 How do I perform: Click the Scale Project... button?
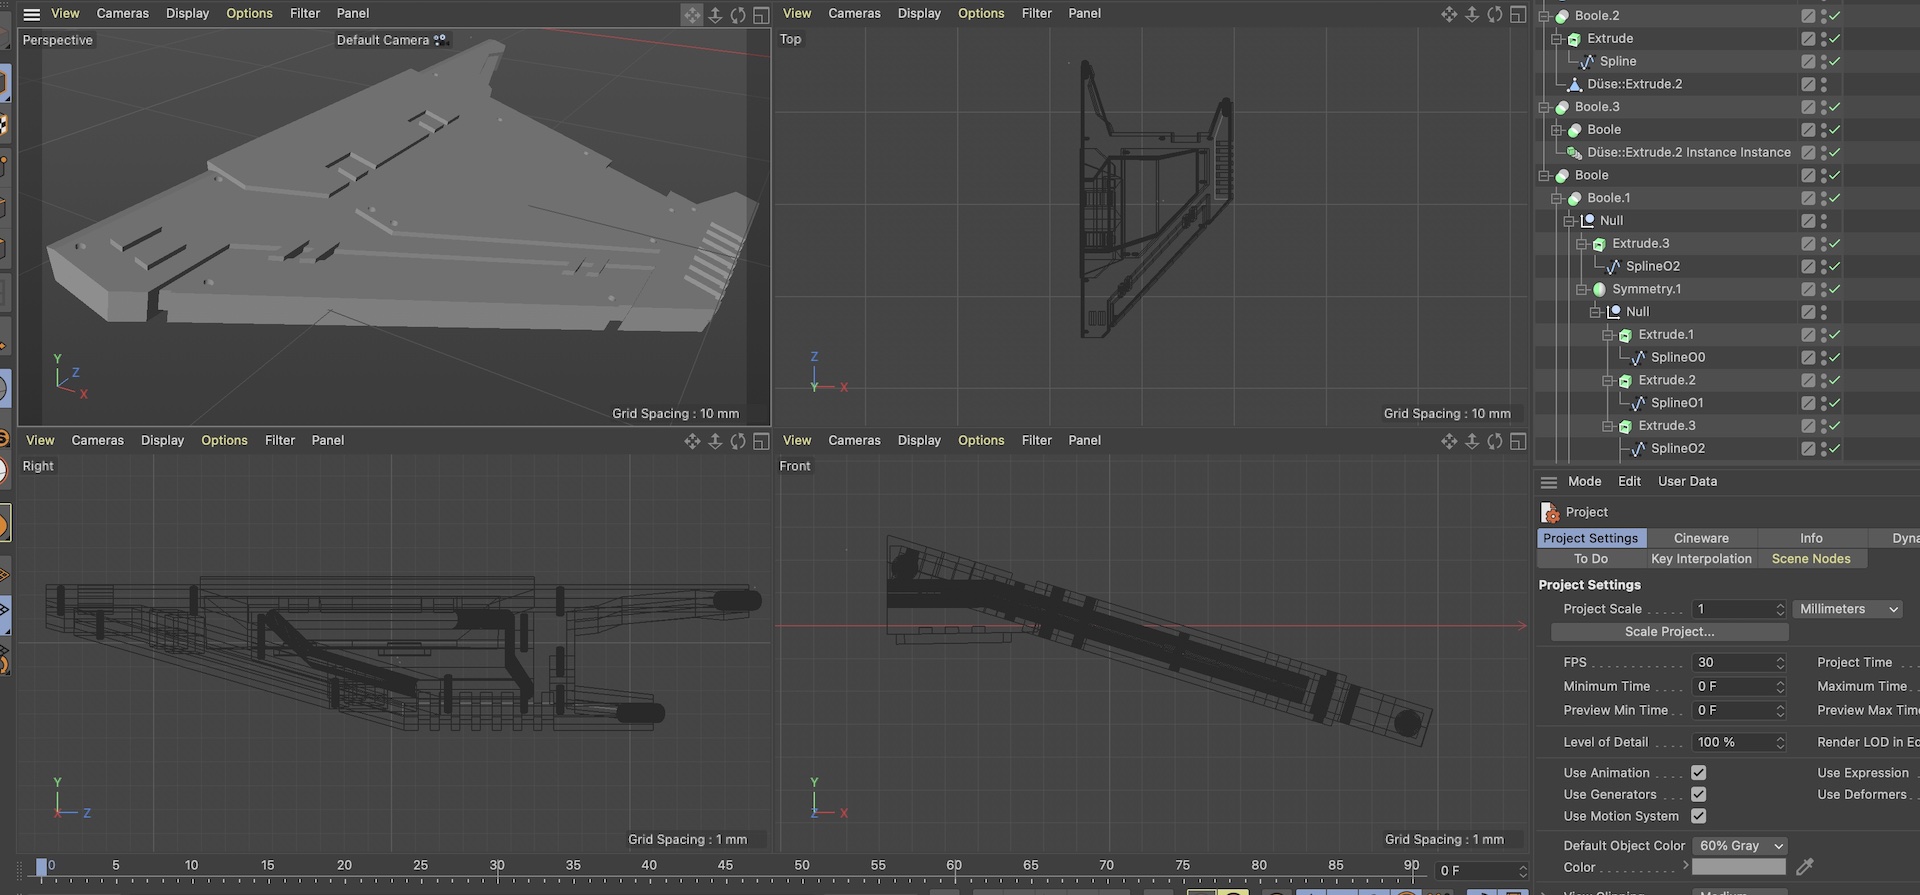click(x=1669, y=632)
